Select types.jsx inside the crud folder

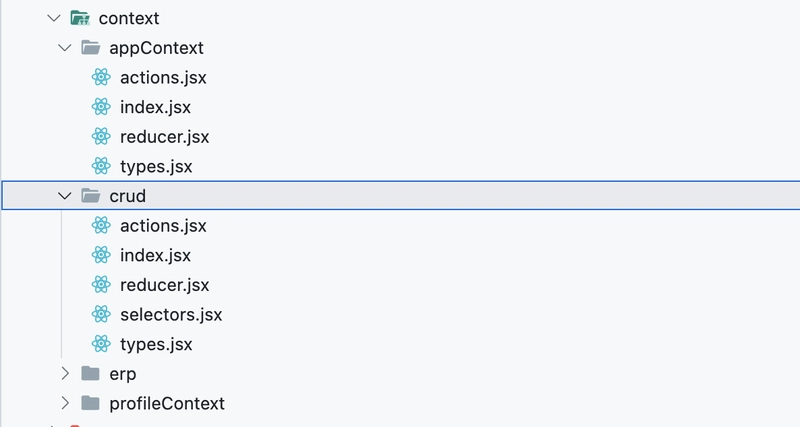(155, 344)
